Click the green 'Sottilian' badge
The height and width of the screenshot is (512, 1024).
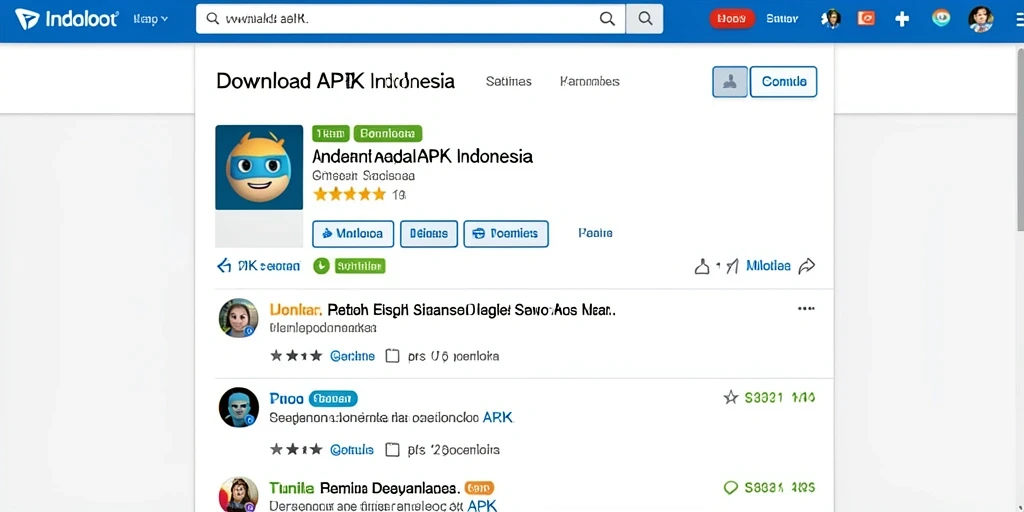point(360,266)
